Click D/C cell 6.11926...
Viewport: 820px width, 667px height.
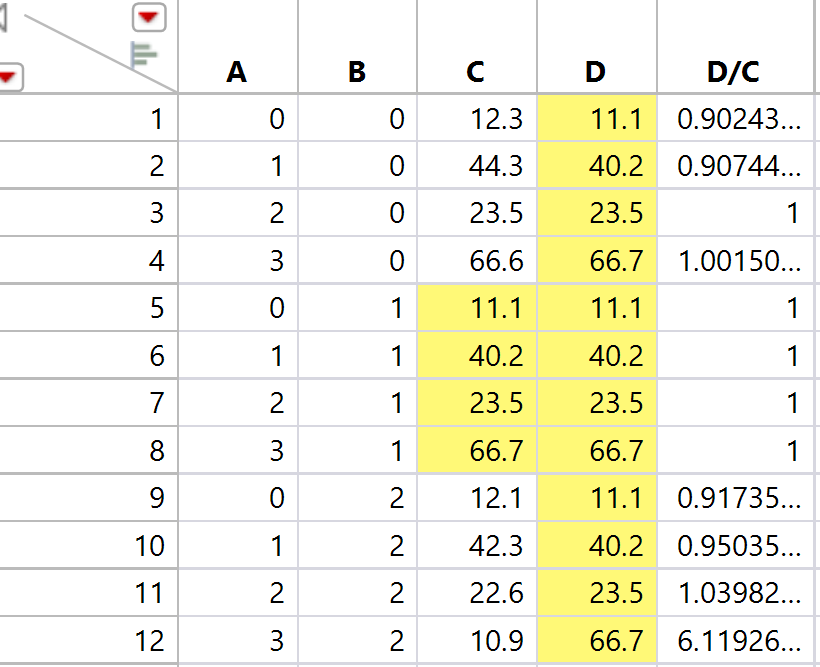click(735, 640)
